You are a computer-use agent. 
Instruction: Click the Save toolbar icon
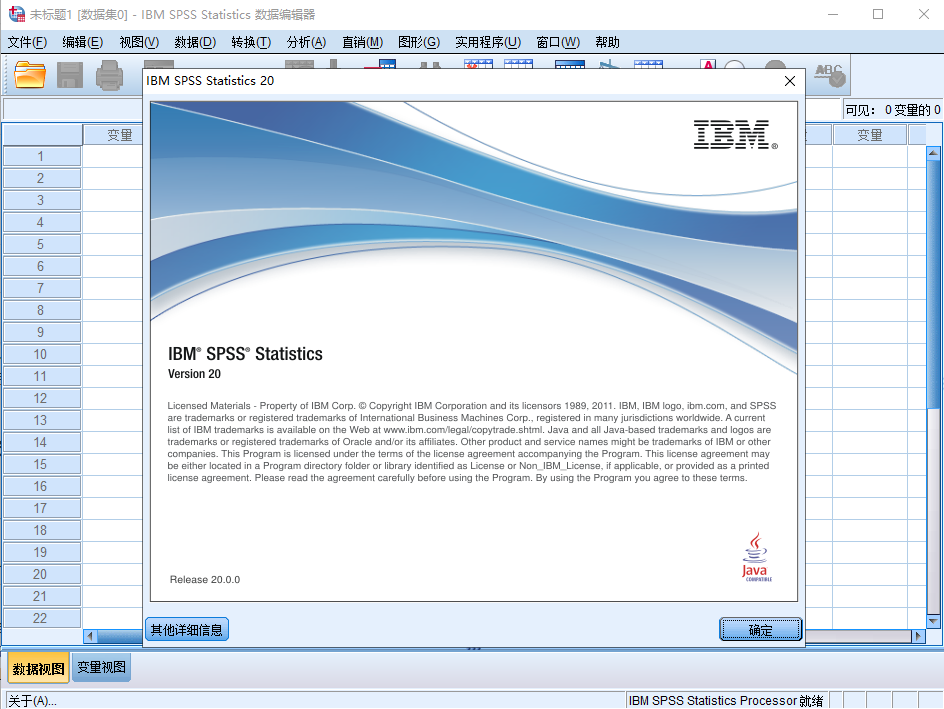[68, 73]
